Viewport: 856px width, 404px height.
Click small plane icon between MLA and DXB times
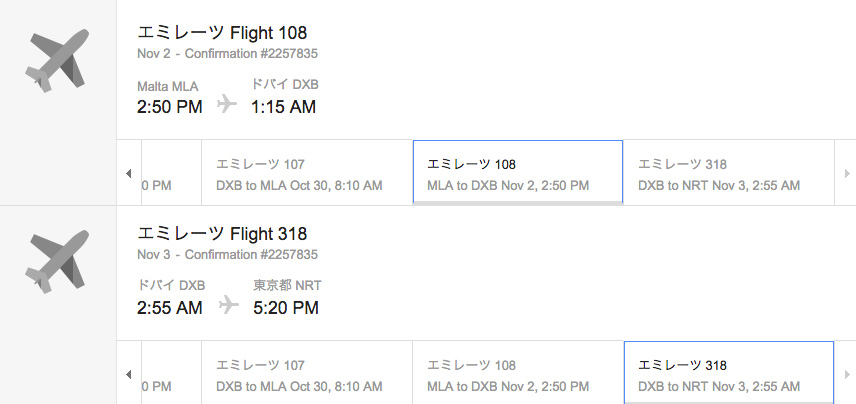point(227,105)
